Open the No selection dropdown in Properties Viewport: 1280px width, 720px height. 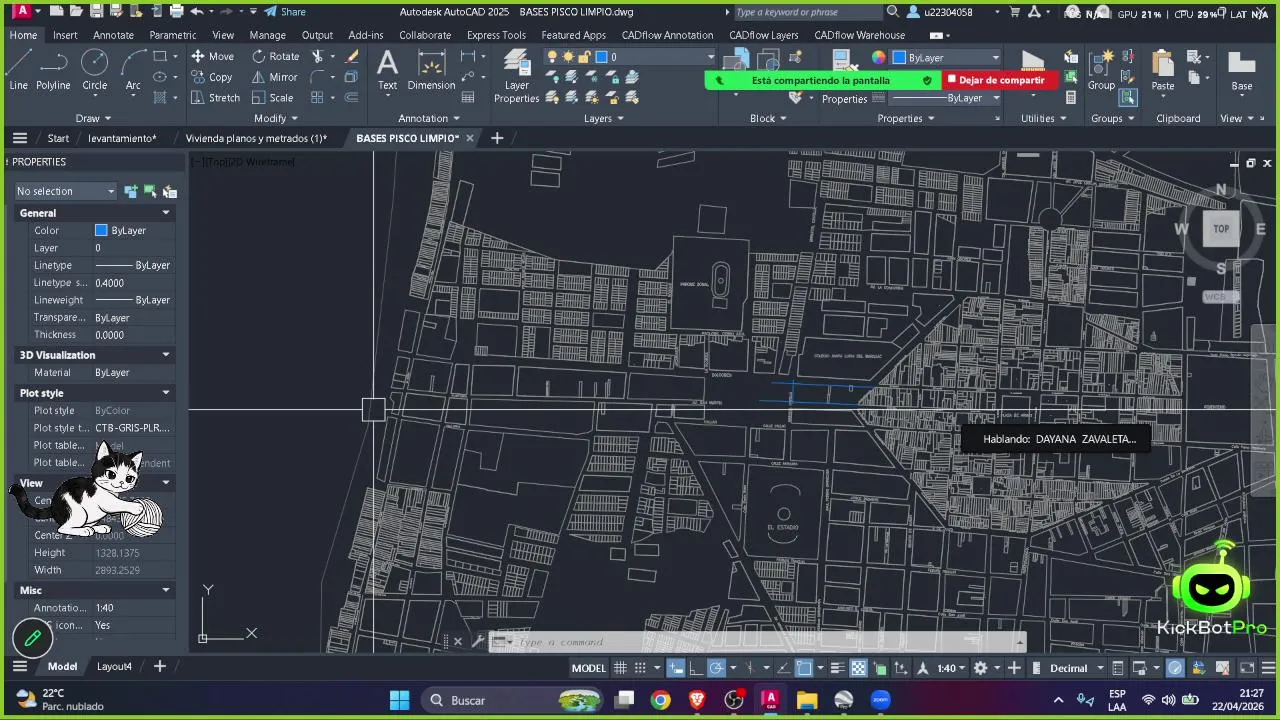[x=66, y=191]
